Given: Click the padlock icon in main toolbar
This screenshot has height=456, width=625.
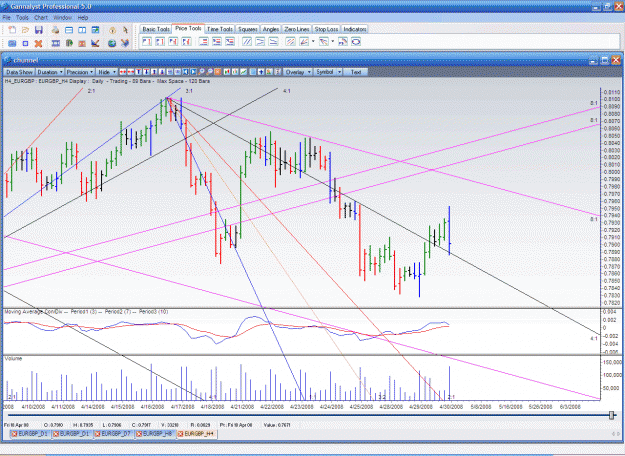Looking at the screenshot, I should click(112, 30).
